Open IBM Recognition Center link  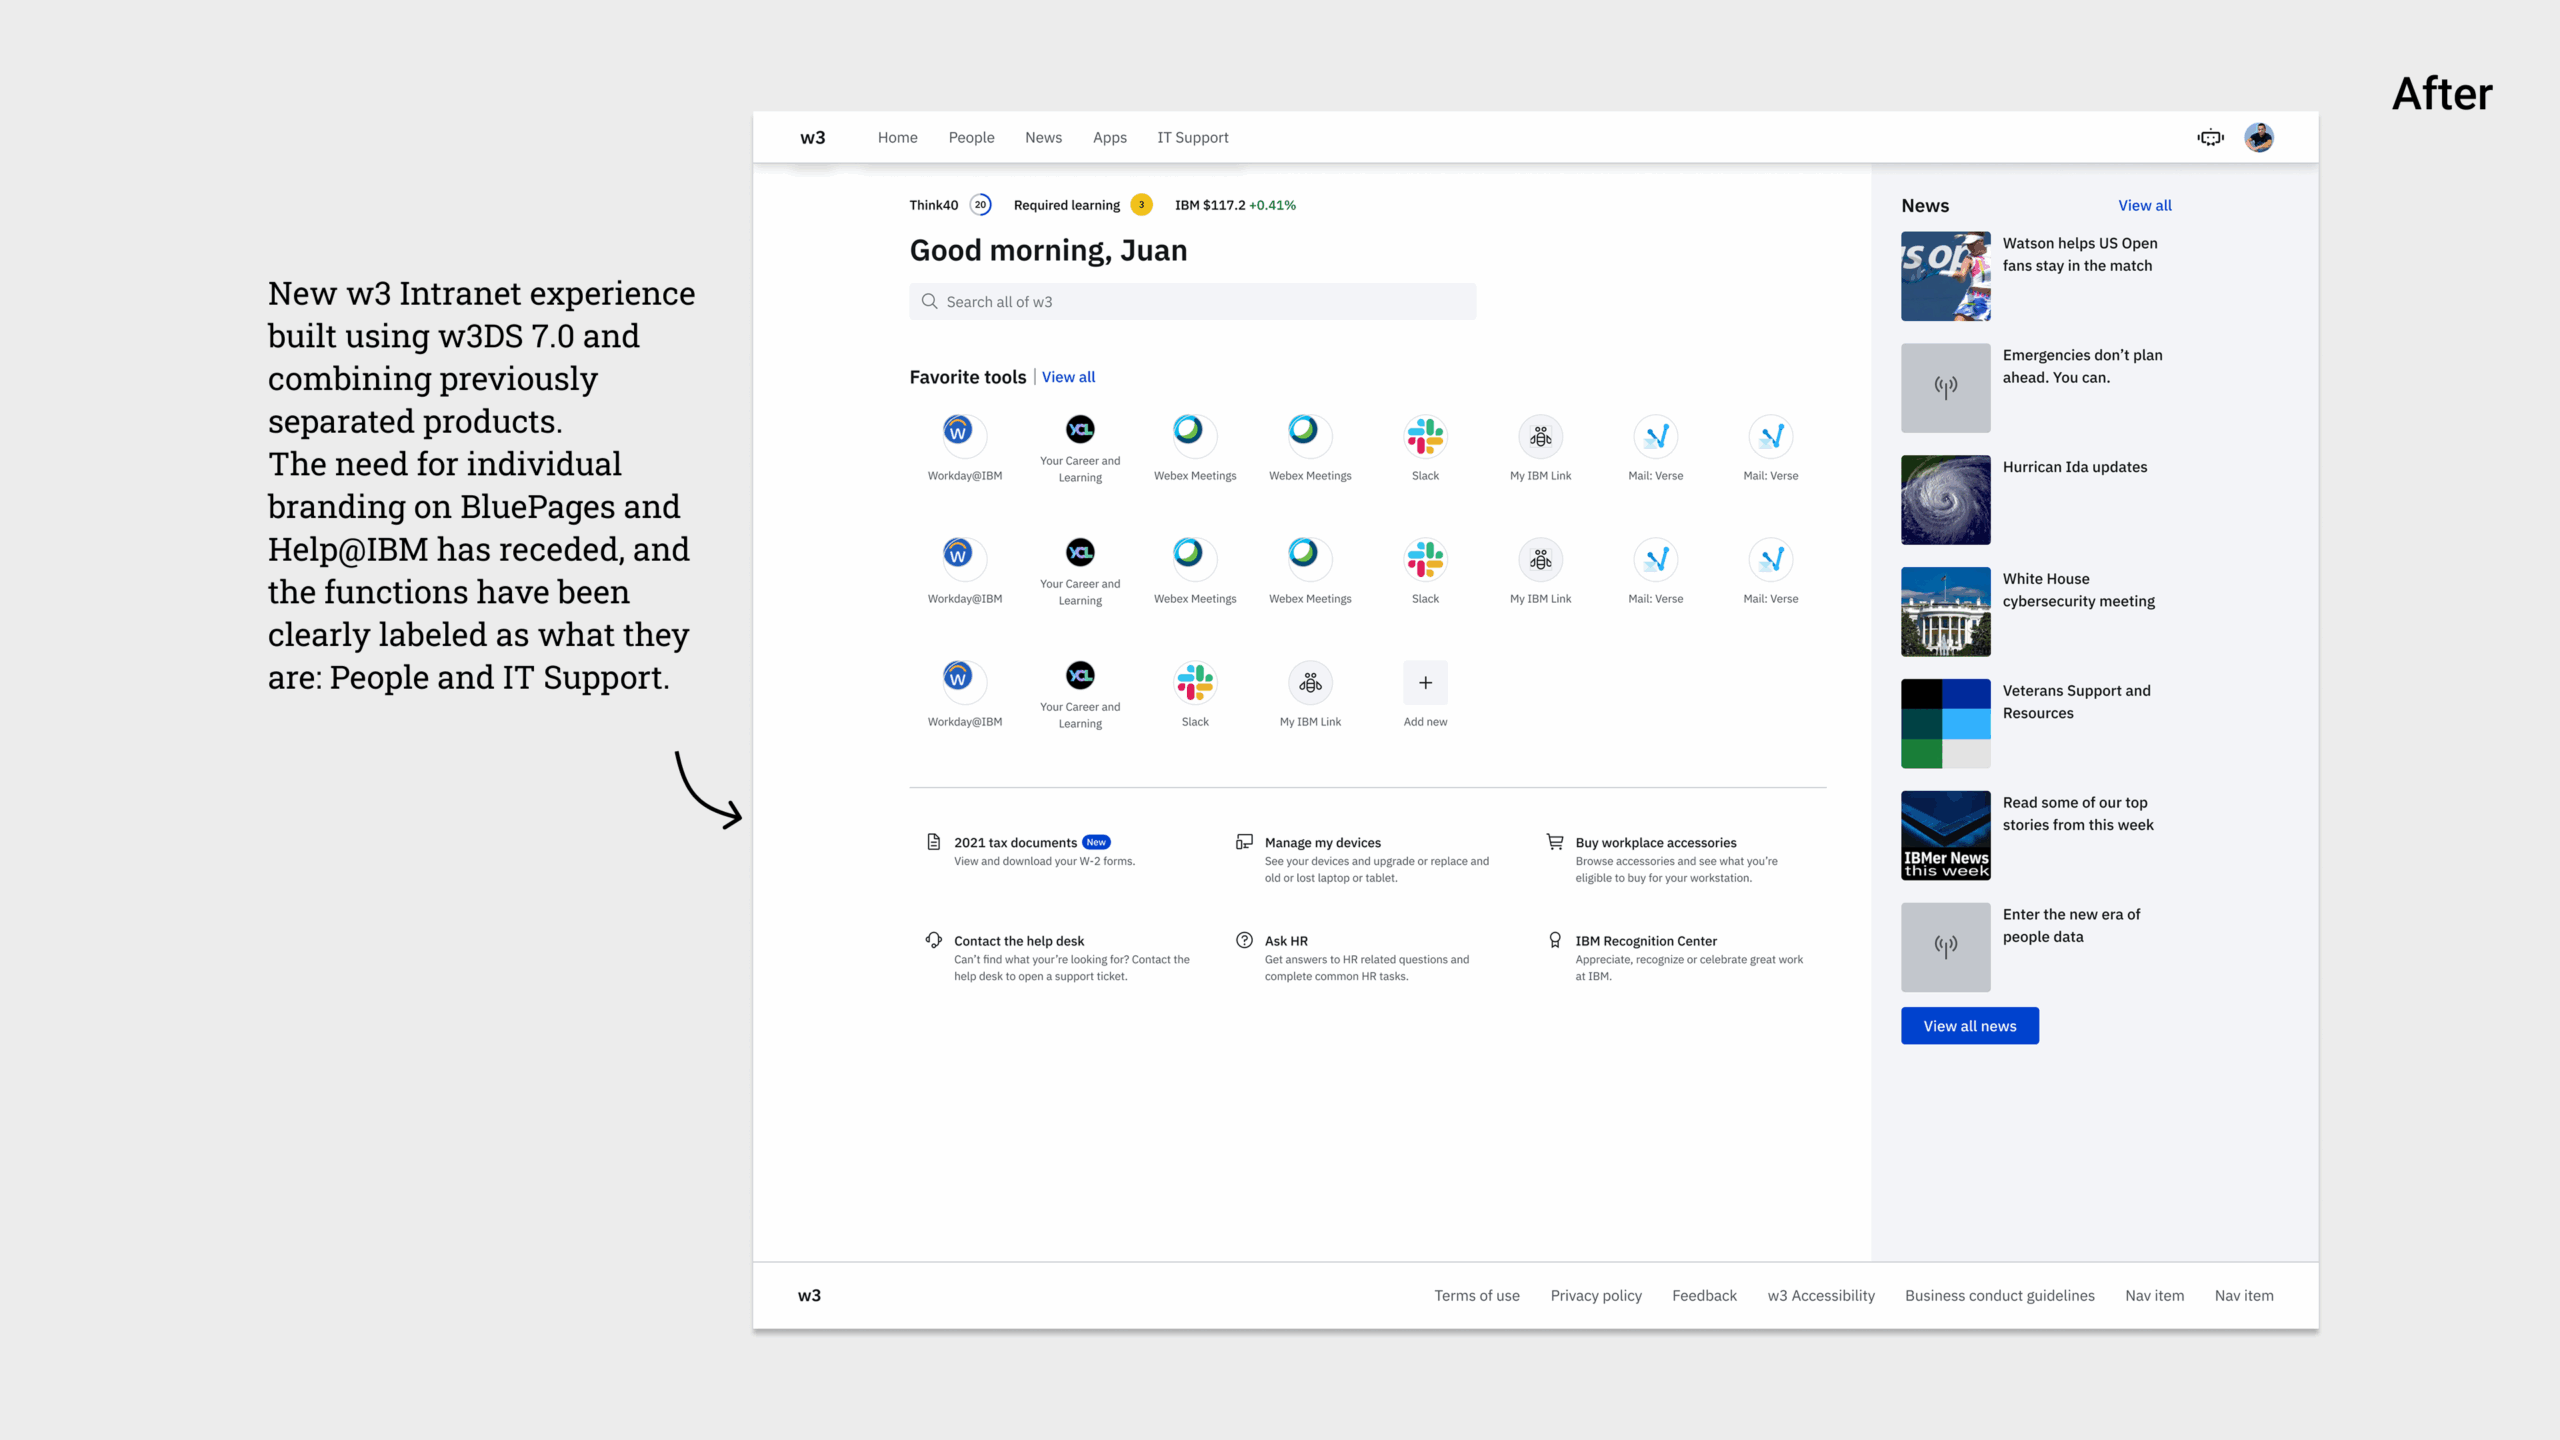pyautogui.click(x=1645, y=940)
